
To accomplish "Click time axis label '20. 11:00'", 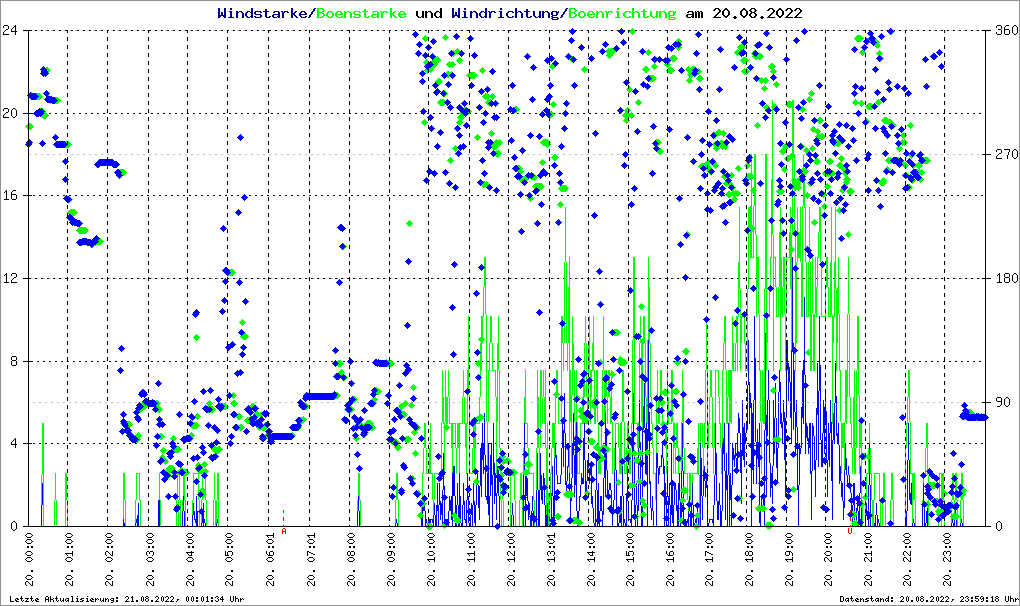I will [470, 559].
